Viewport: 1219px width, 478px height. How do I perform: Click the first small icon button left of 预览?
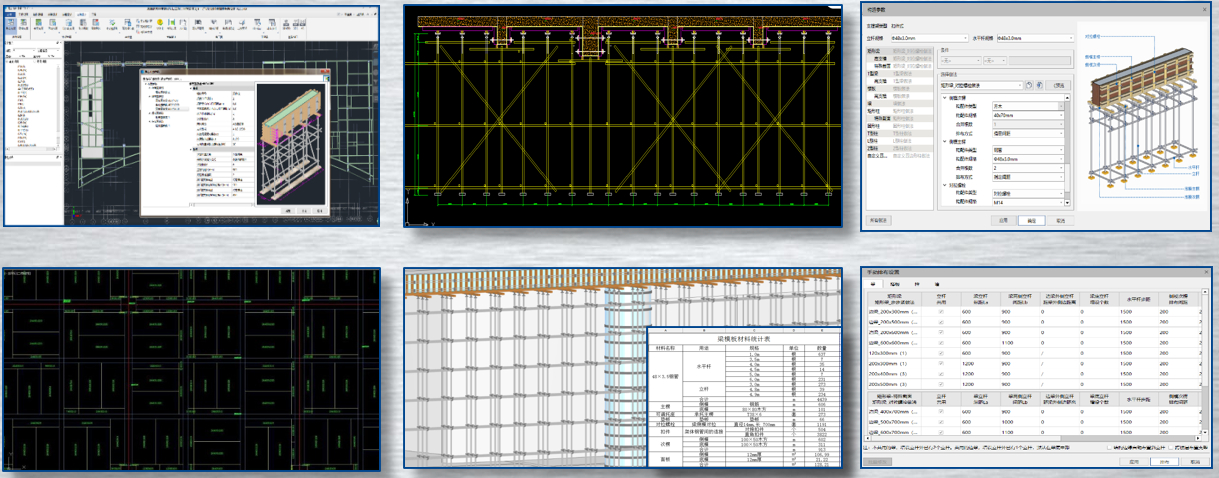1028,86
